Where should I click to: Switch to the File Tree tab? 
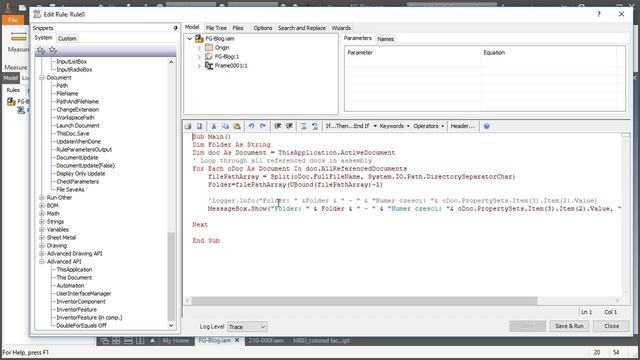pos(216,28)
